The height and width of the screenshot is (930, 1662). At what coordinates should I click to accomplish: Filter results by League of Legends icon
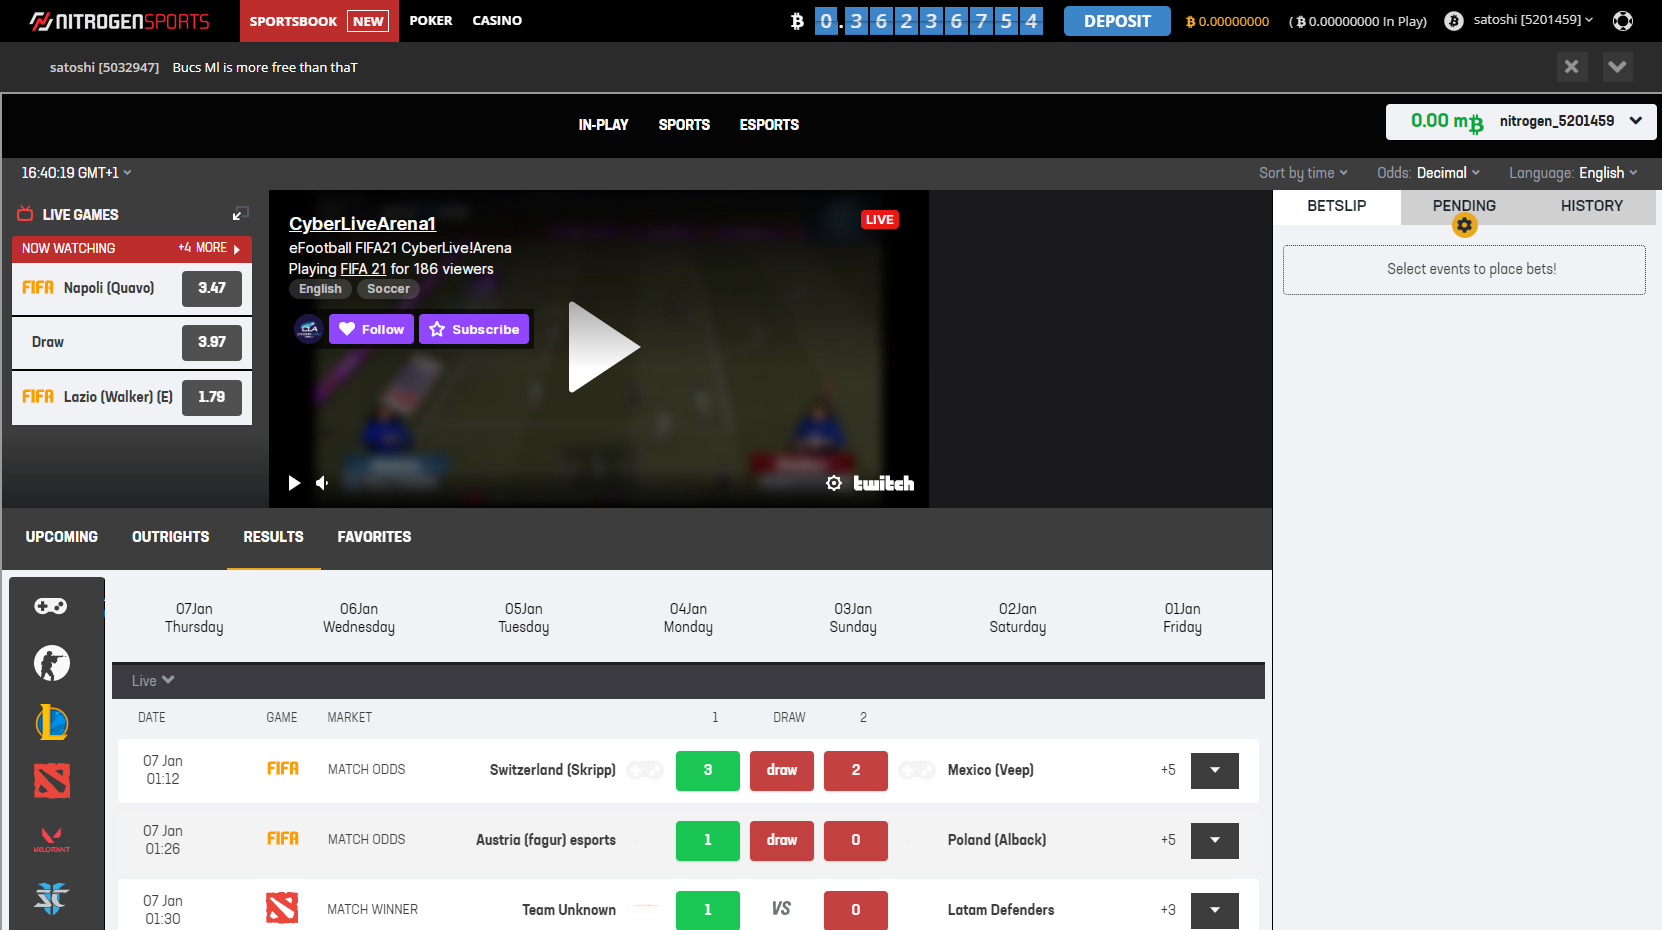pyautogui.click(x=52, y=722)
